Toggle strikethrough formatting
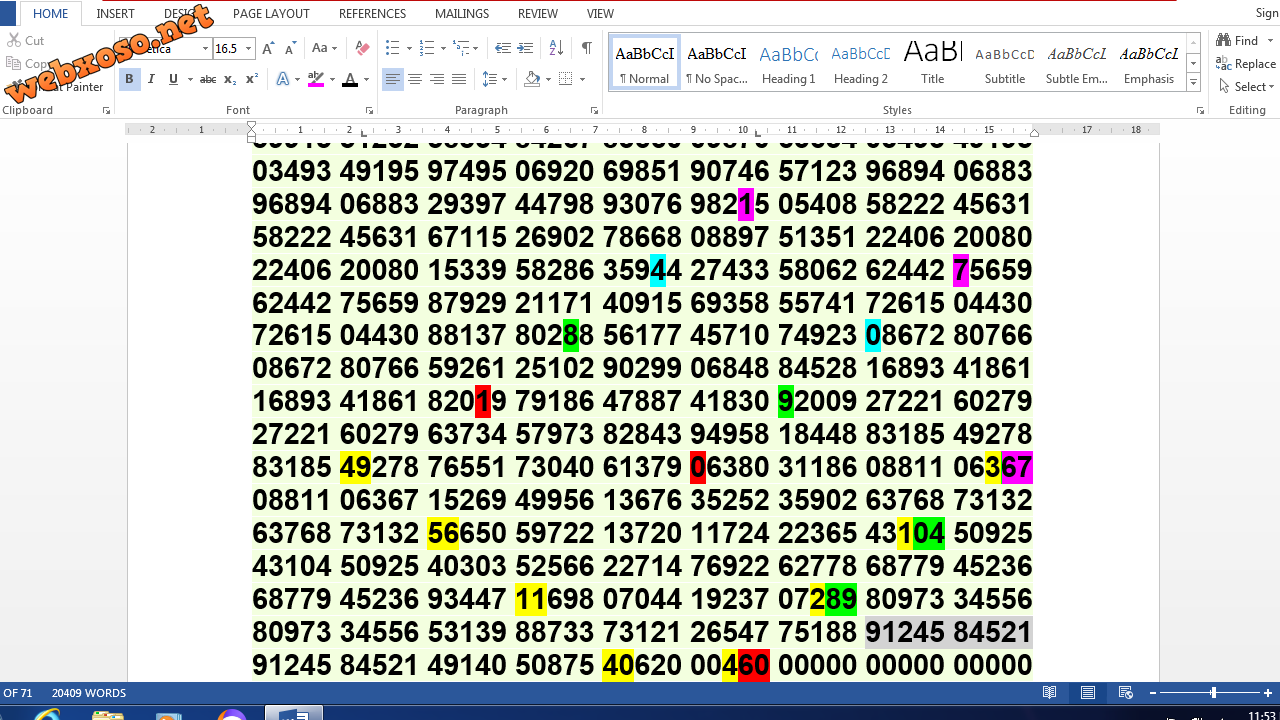The width and height of the screenshot is (1280, 720). click(208, 79)
